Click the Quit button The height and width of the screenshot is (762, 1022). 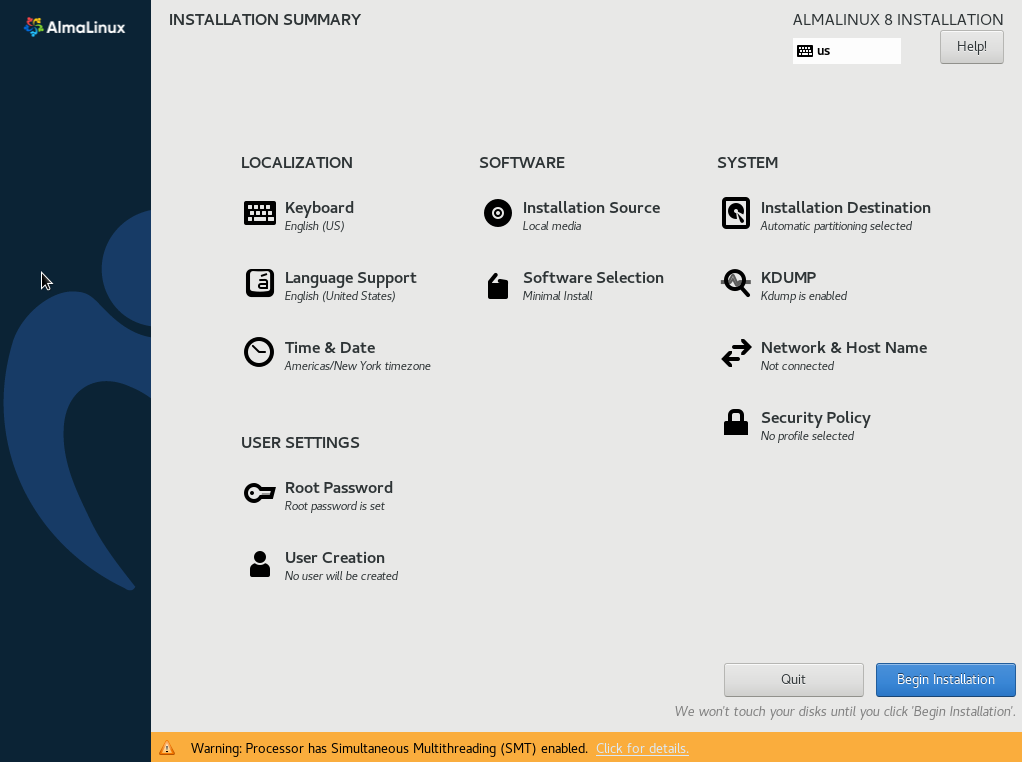tap(793, 680)
